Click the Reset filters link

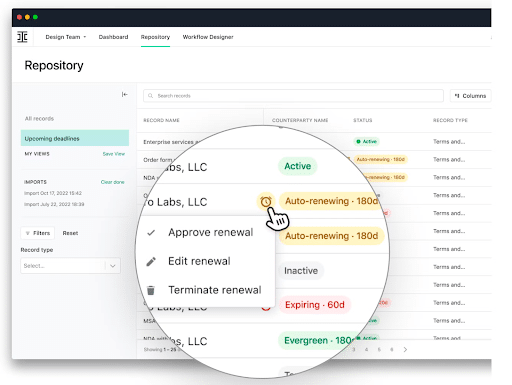point(70,233)
